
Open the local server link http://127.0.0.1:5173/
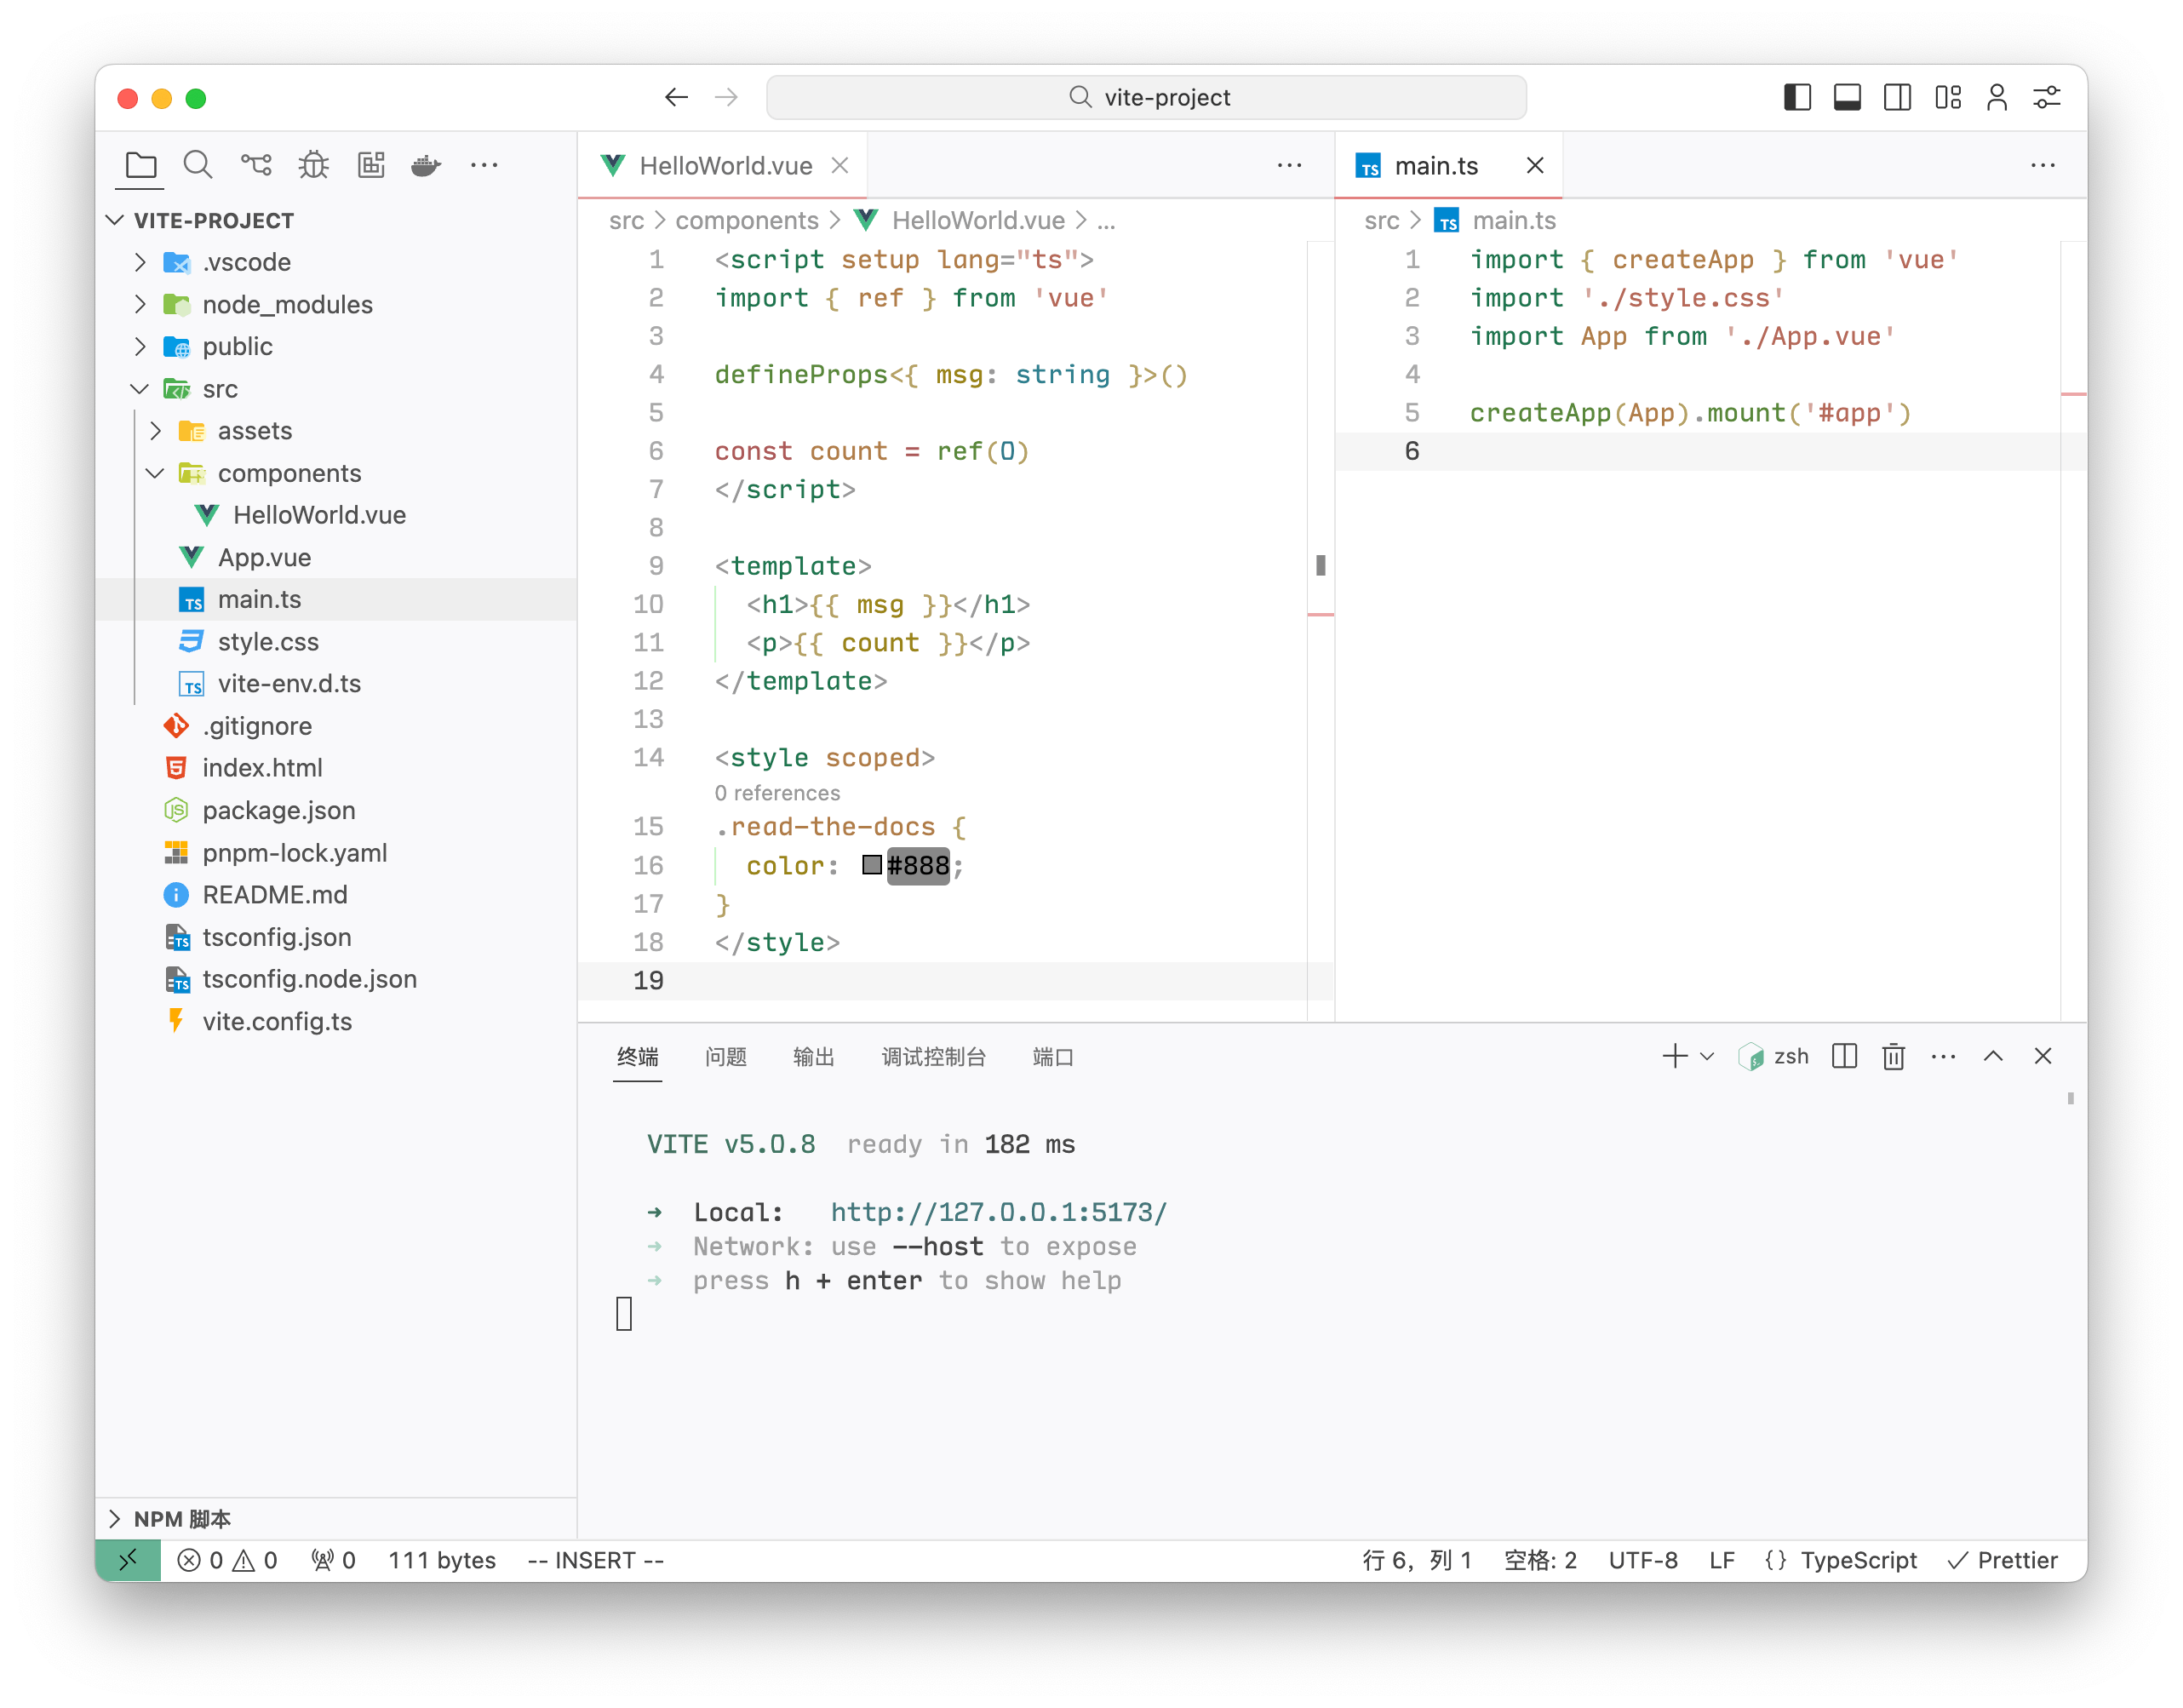[998, 1211]
